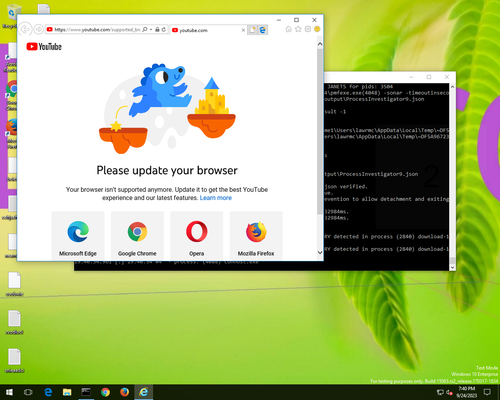500x400 pixels.
Task: Choose the Mozilla Firefox download card
Action: (x=256, y=235)
